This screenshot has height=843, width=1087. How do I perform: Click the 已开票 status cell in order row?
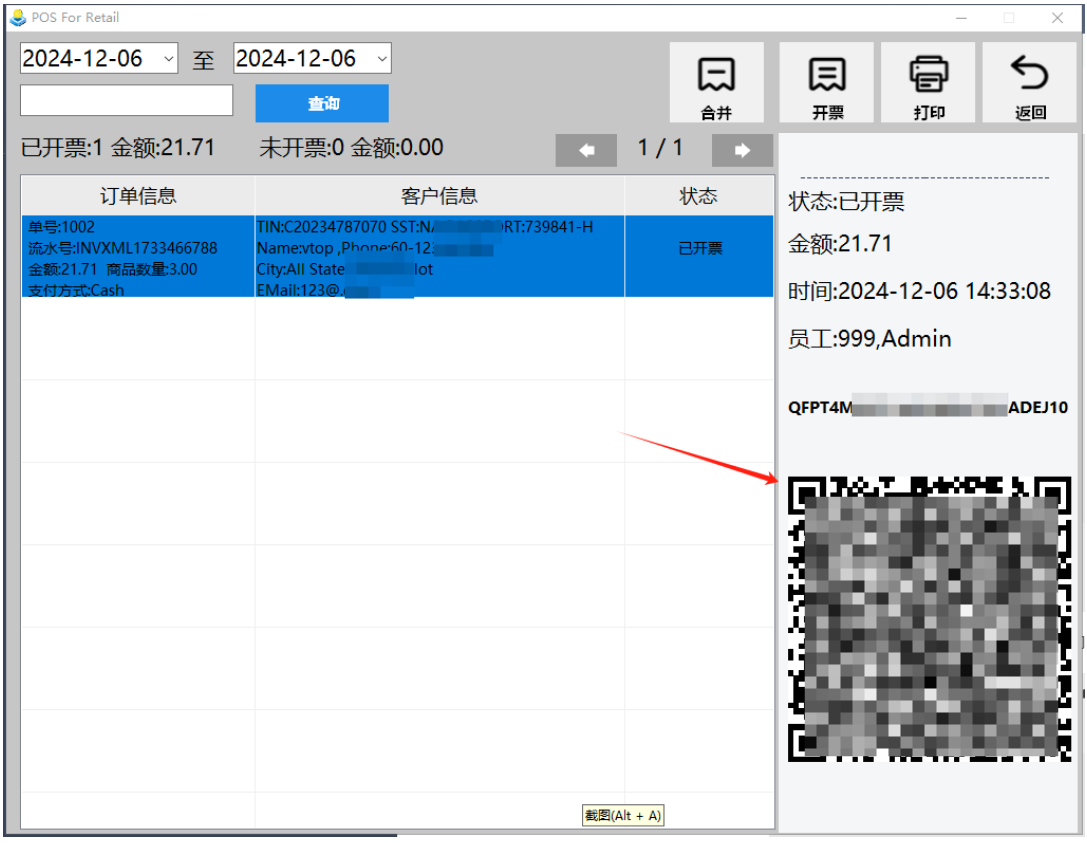[699, 257]
